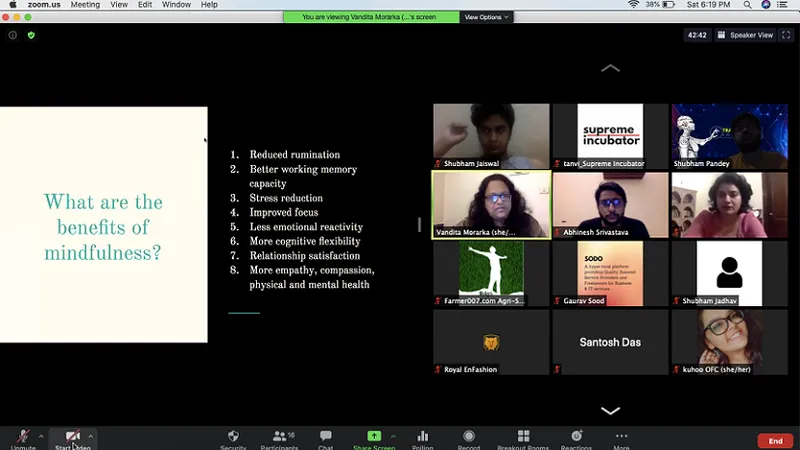Open the Reactions menu

(x=577, y=438)
